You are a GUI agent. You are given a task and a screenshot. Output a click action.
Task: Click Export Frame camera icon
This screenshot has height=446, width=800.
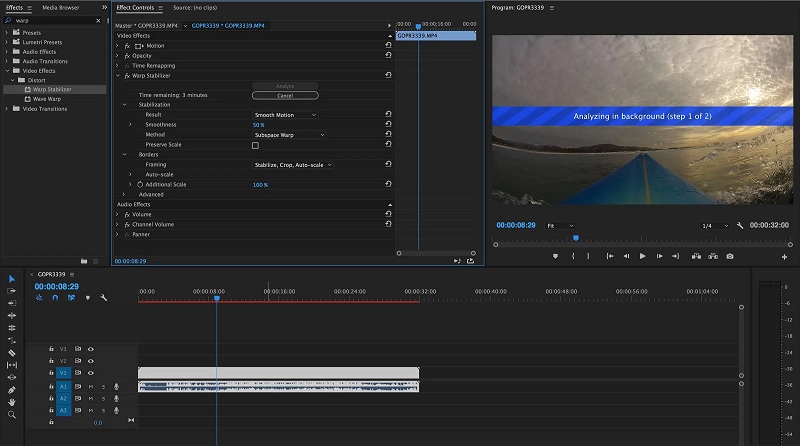click(729, 256)
